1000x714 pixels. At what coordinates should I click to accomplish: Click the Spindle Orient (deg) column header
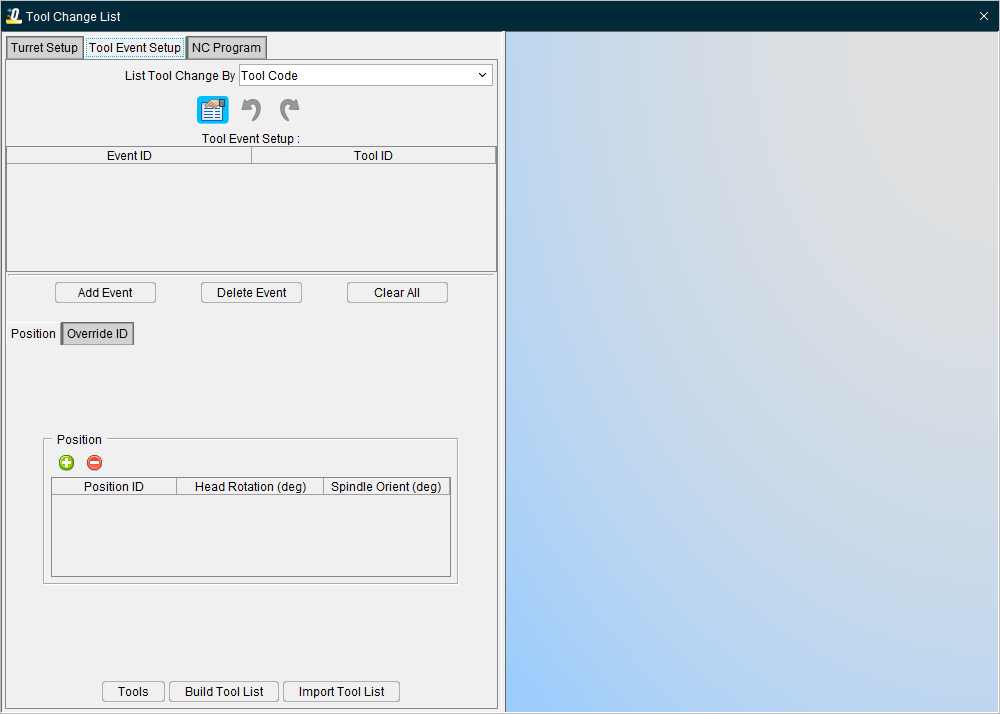pos(386,486)
